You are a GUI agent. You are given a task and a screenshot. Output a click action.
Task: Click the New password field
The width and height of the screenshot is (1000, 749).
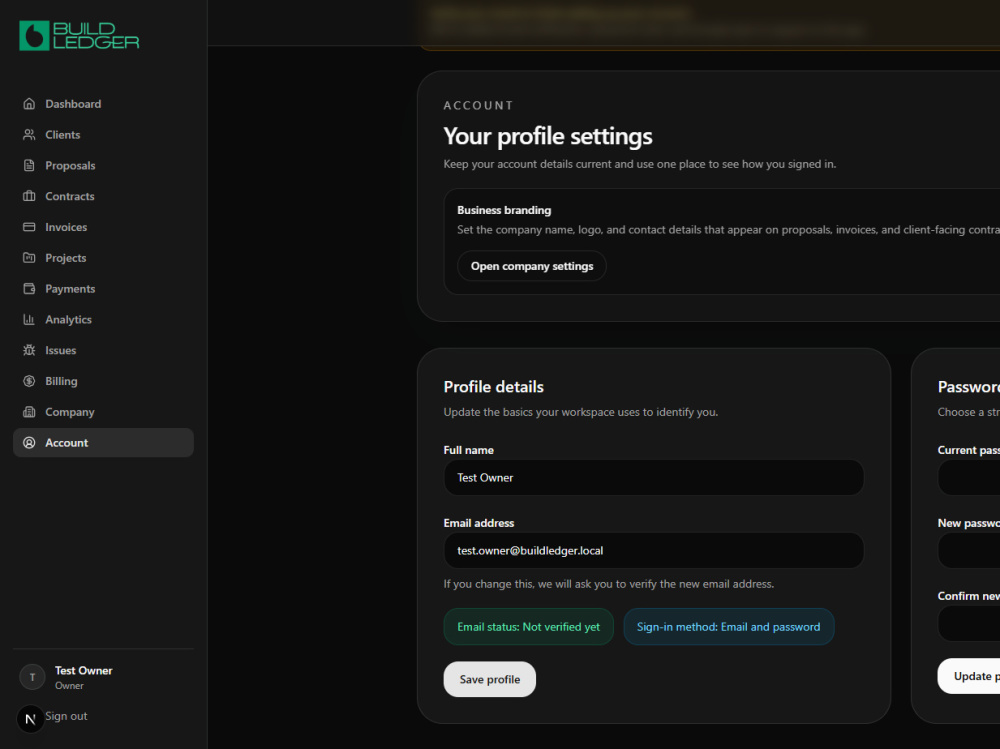tap(969, 550)
